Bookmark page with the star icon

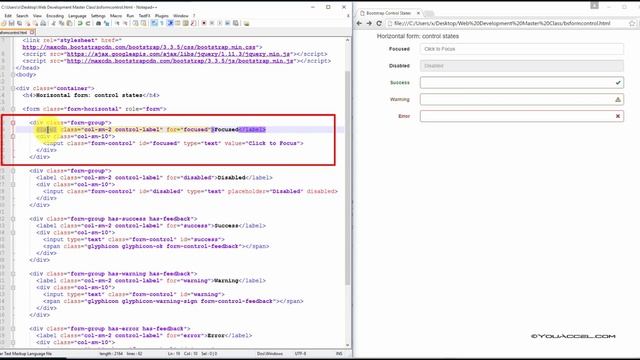click(x=632, y=23)
